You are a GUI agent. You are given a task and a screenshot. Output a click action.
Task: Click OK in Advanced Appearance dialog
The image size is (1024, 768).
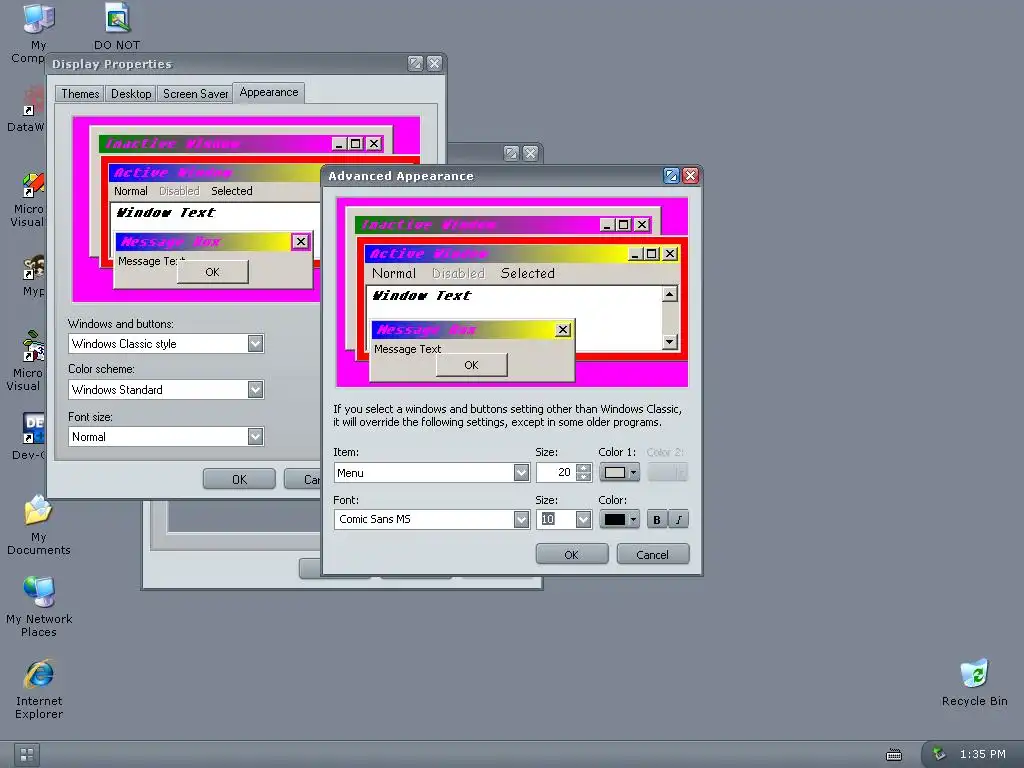(571, 554)
